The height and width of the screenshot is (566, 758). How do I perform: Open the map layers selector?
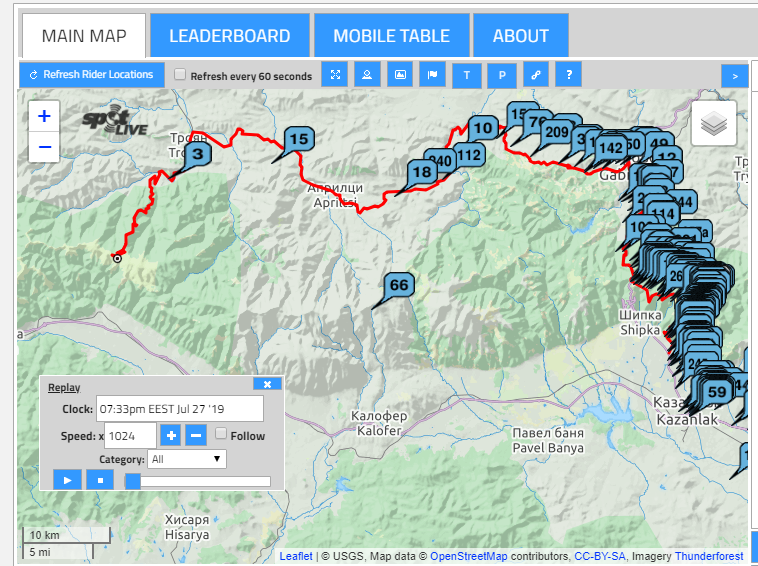point(714,123)
